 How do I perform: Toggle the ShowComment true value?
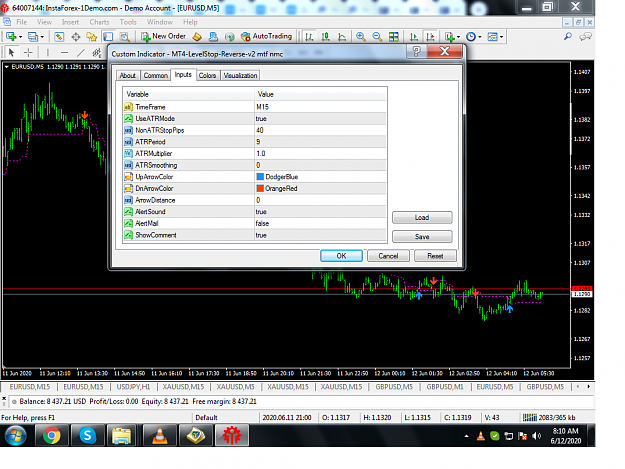coord(320,235)
